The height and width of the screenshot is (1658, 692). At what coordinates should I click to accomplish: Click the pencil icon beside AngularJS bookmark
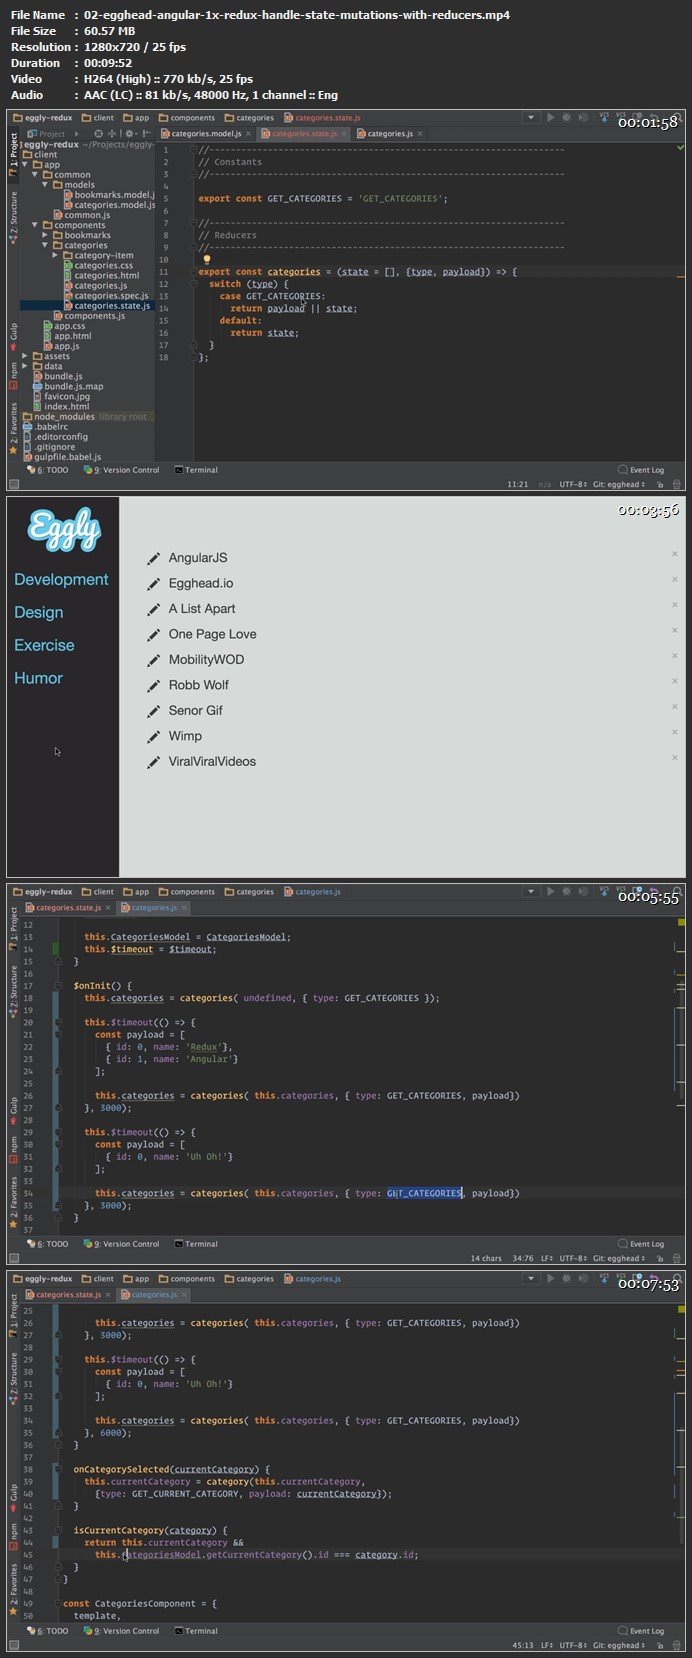click(x=153, y=558)
